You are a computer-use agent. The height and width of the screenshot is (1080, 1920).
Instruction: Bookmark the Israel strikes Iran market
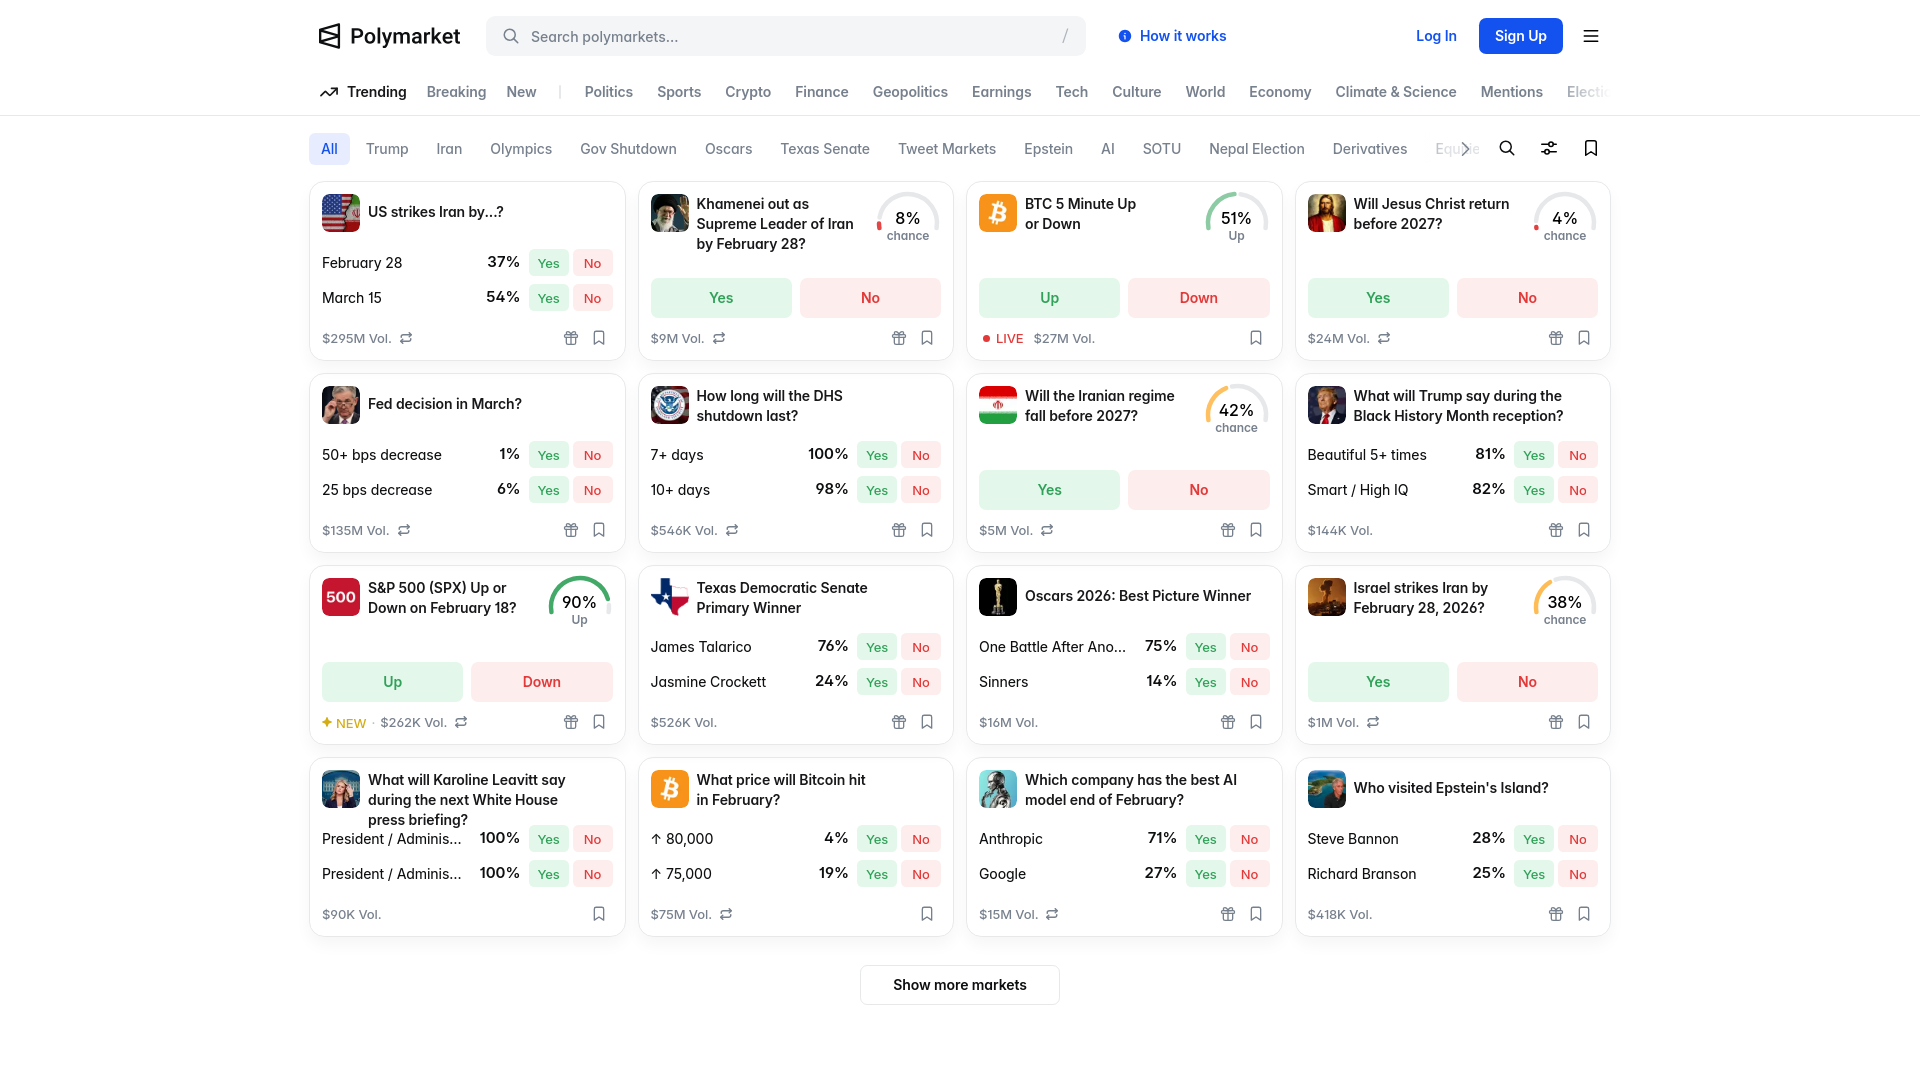pyautogui.click(x=1584, y=722)
